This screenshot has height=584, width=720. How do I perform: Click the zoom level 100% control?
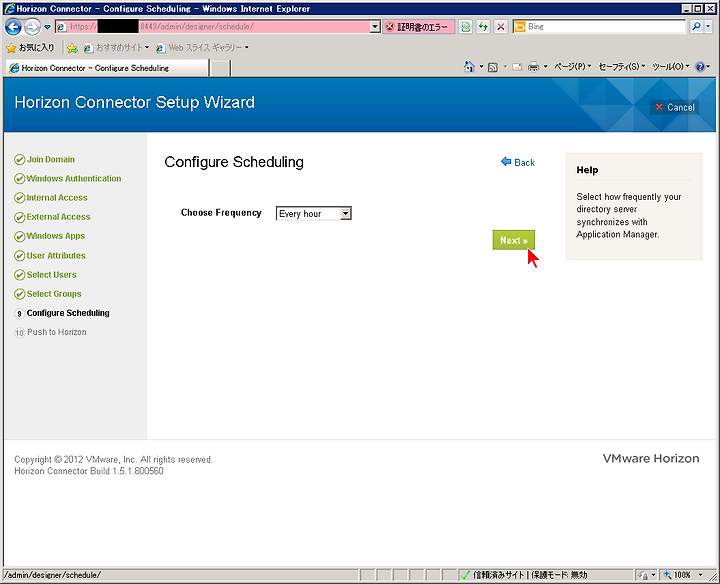point(683,575)
